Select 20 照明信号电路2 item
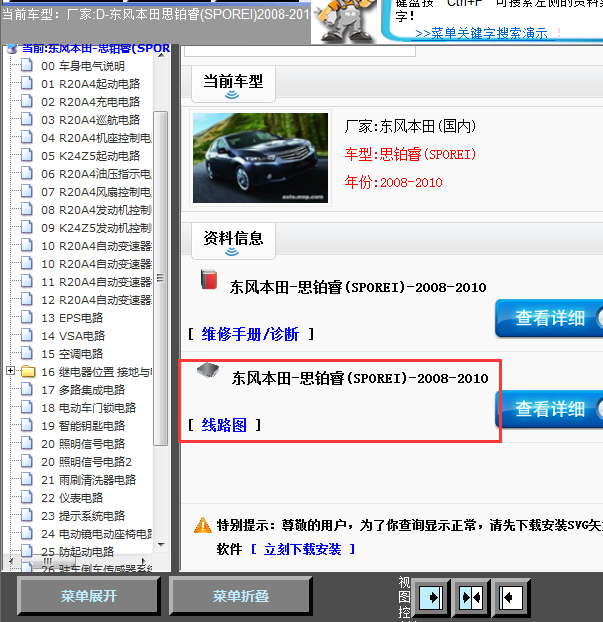The height and width of the screenshot is (622, 603). pos(86,462)
